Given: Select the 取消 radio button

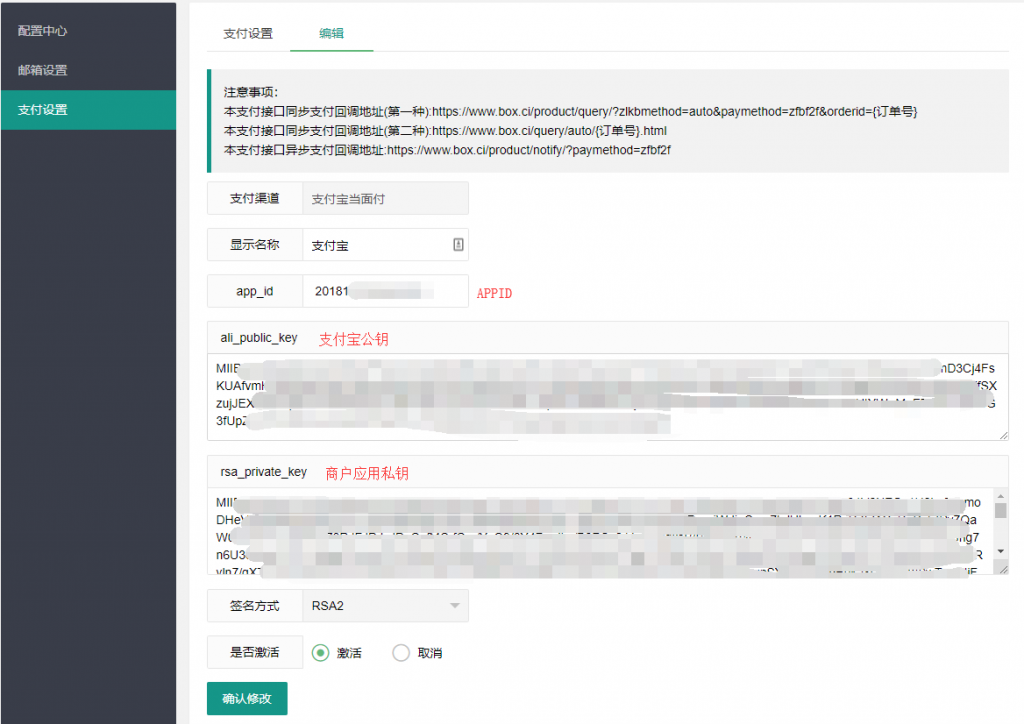Looking at the screenshot, I should tap(401, 653).
